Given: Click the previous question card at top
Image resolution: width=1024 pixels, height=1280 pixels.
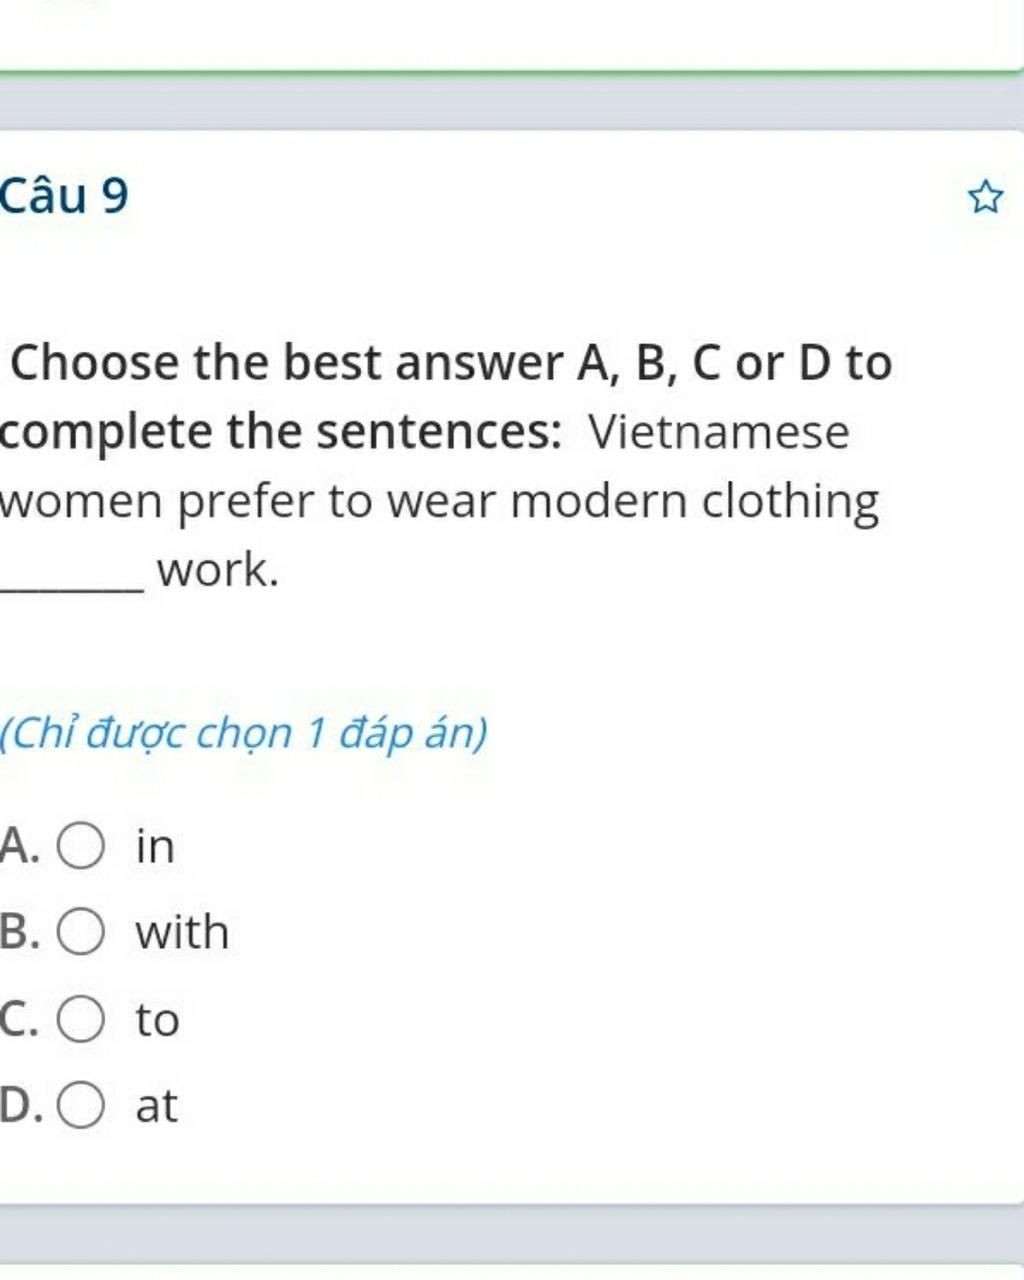Looking at the screenshot, I should 512,36.
